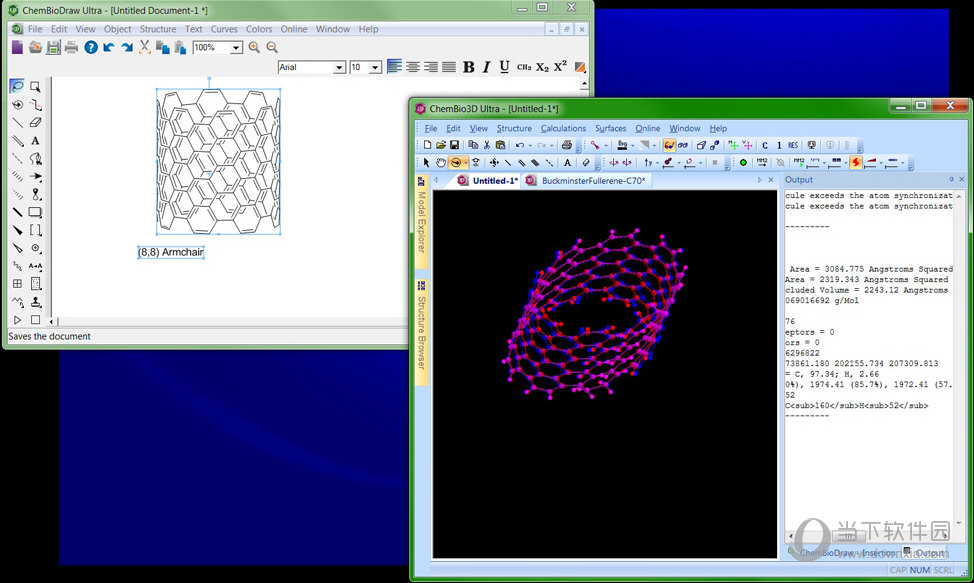The height and width of the screenshot is (583, 974).
Task: Click the ChemBioDraw text color swatch
Action: point(580,67)
